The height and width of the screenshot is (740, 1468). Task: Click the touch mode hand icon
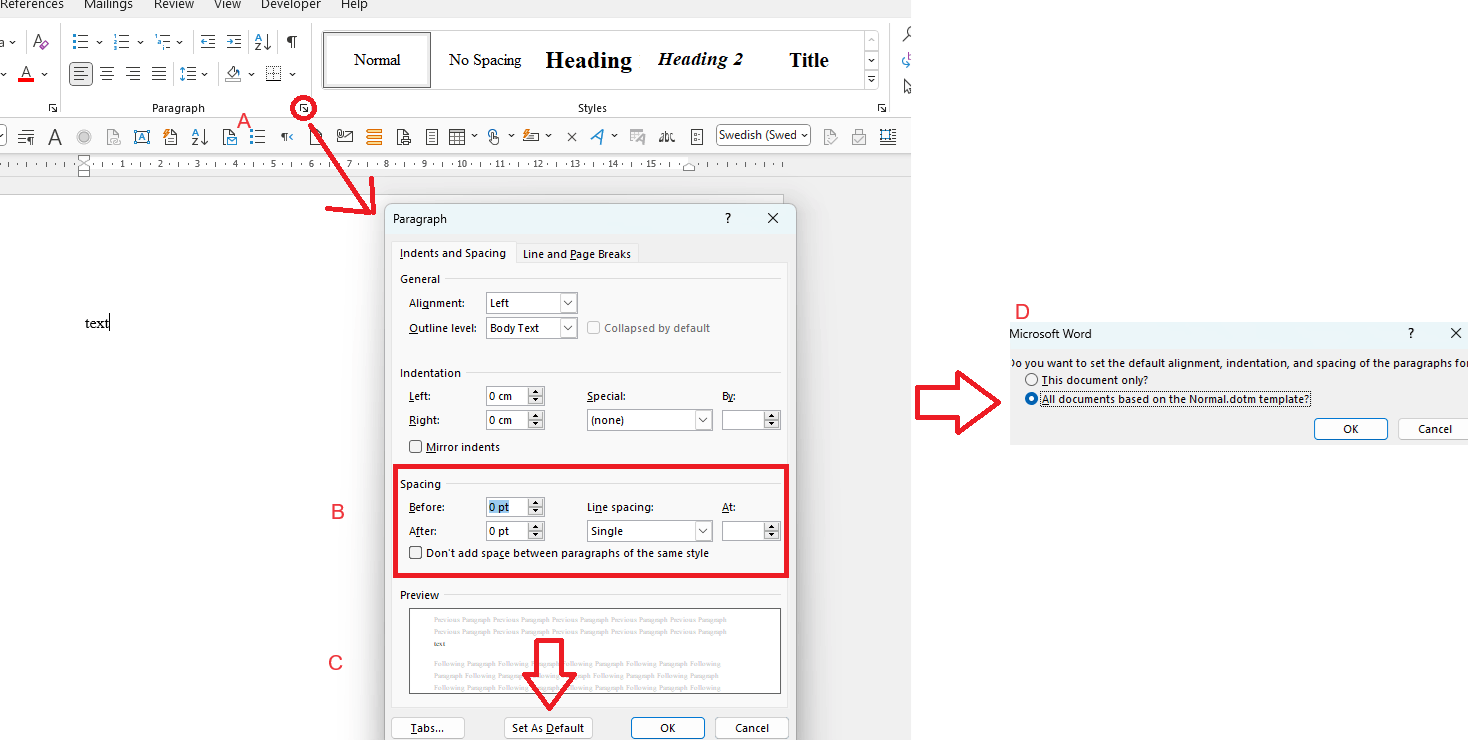(x=494, y=137)
